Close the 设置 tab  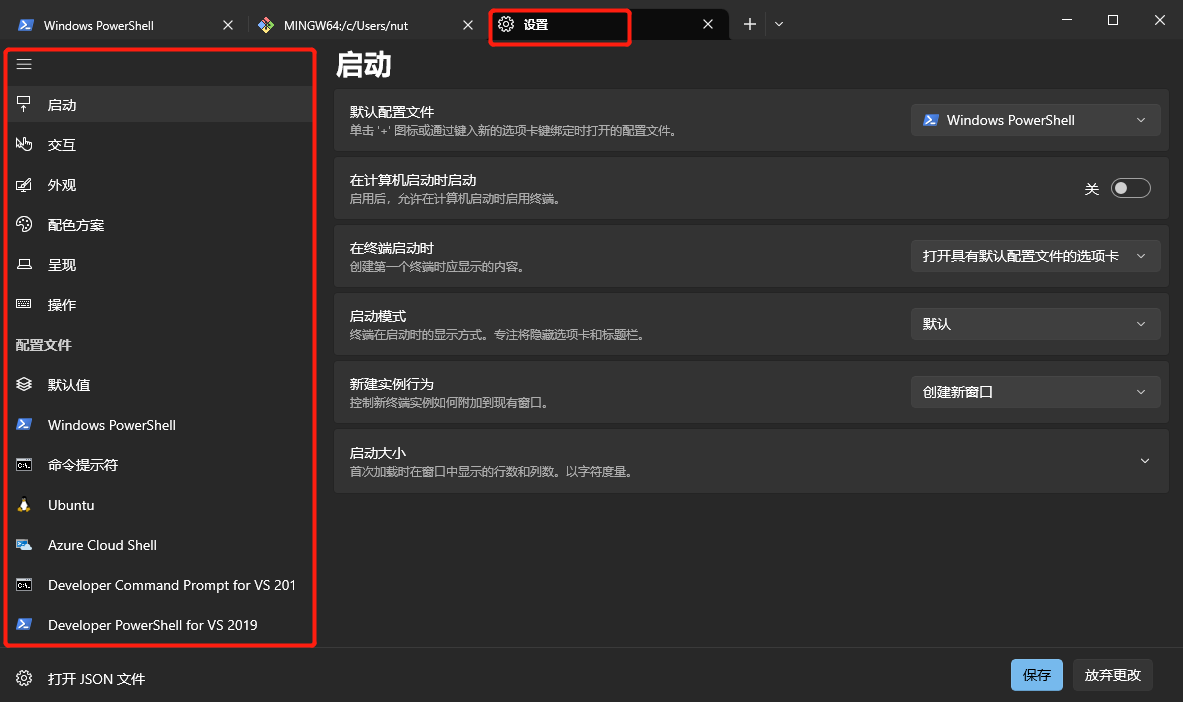708,24
